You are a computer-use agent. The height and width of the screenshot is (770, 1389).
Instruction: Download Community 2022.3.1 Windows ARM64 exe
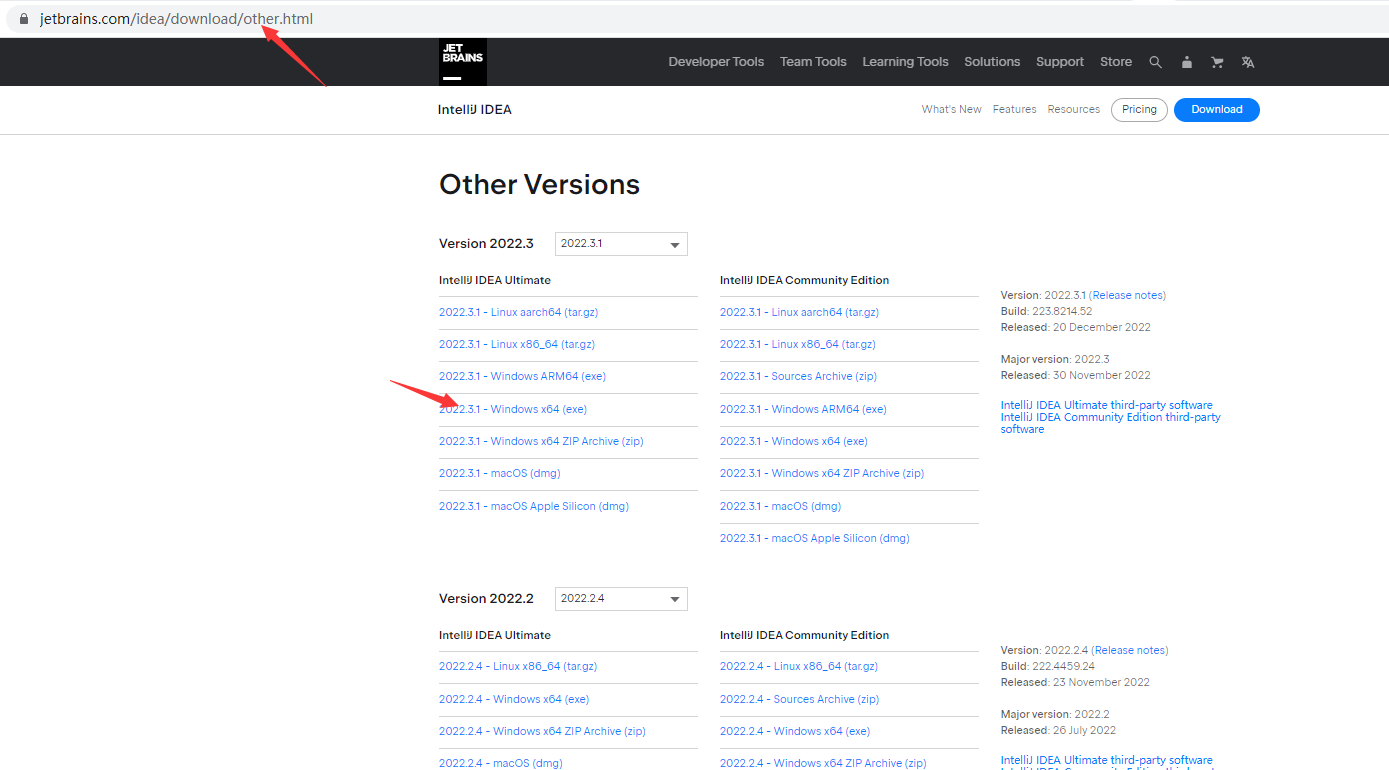[803, 409]
